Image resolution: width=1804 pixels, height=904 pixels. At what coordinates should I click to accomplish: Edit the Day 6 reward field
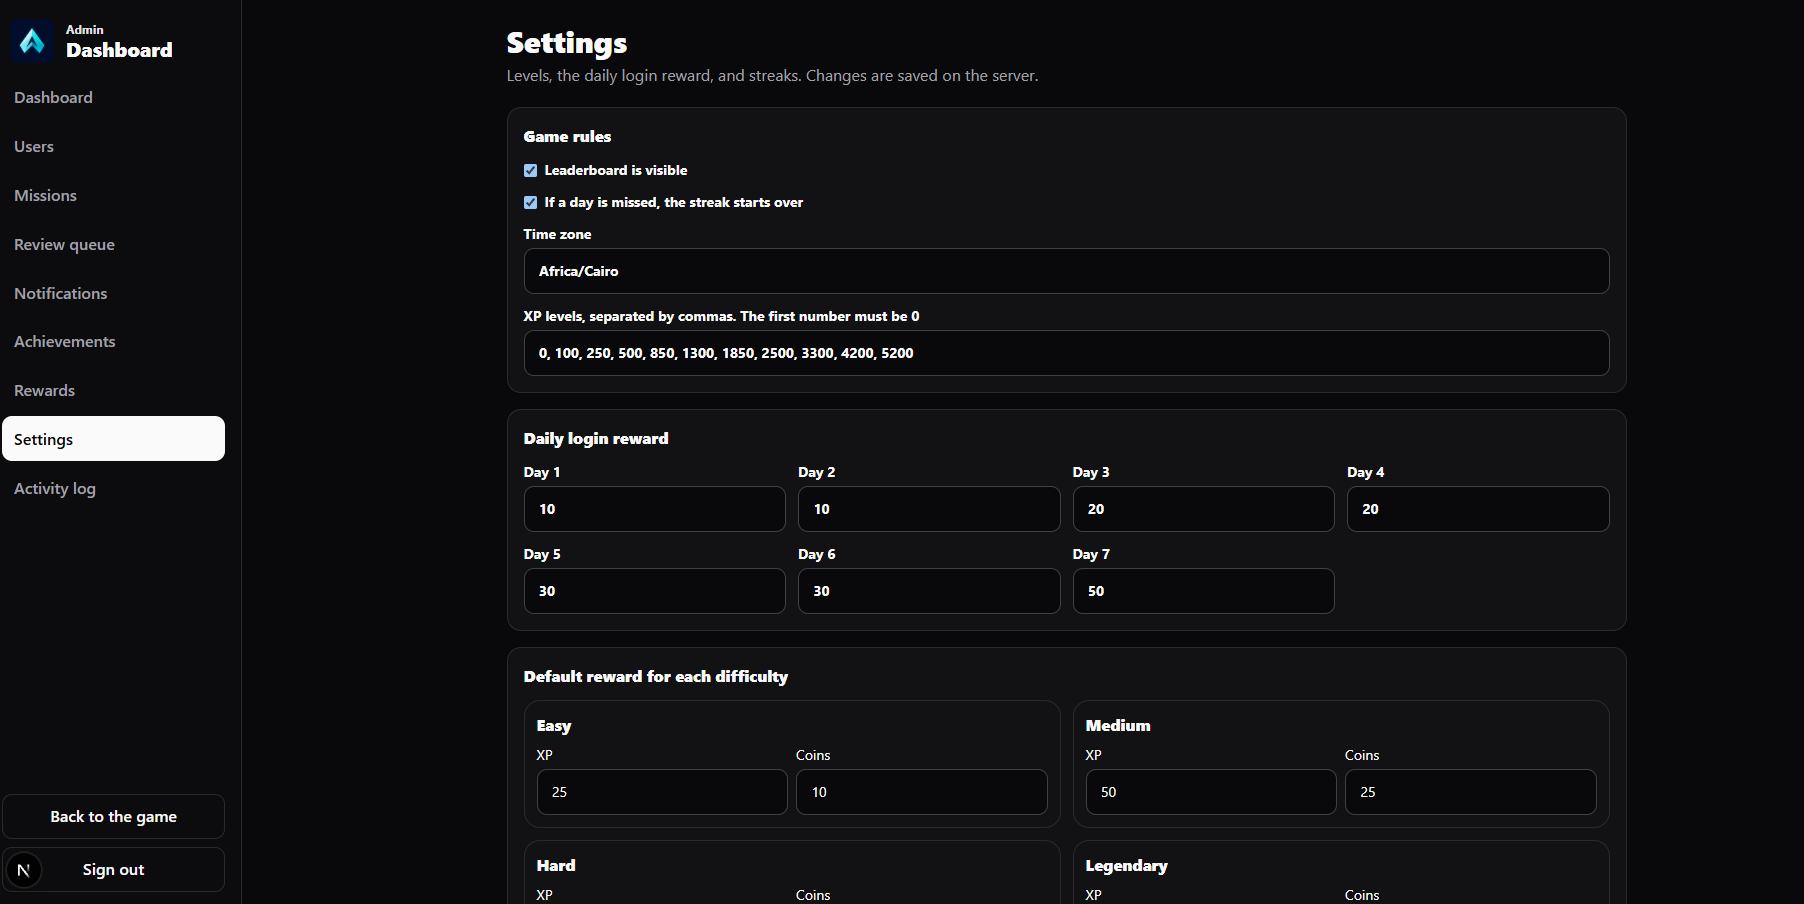tap(929, 591)
